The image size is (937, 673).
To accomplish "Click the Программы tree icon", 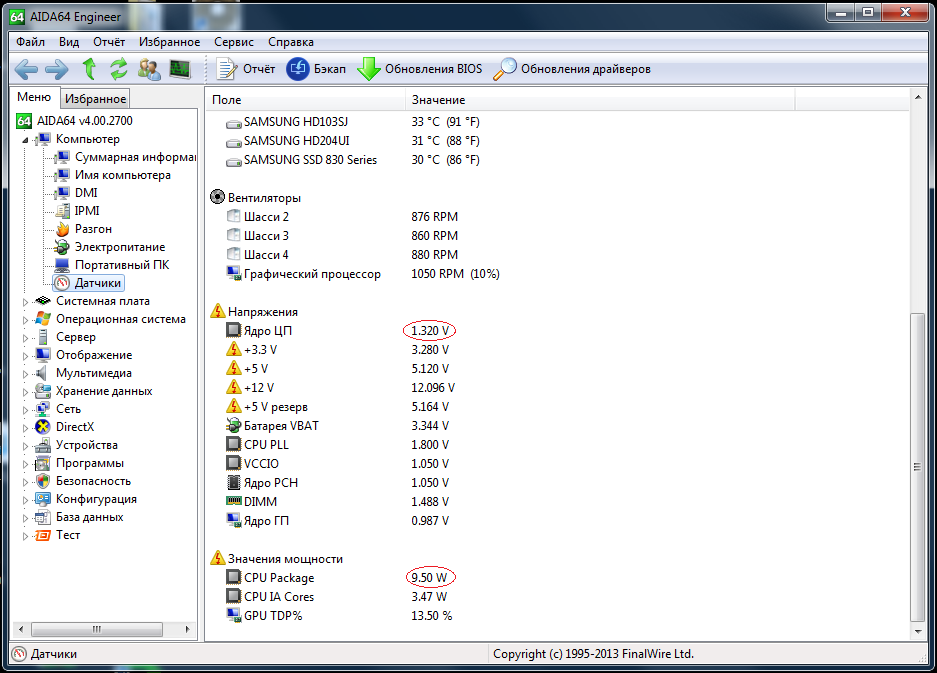I will 43,463.
